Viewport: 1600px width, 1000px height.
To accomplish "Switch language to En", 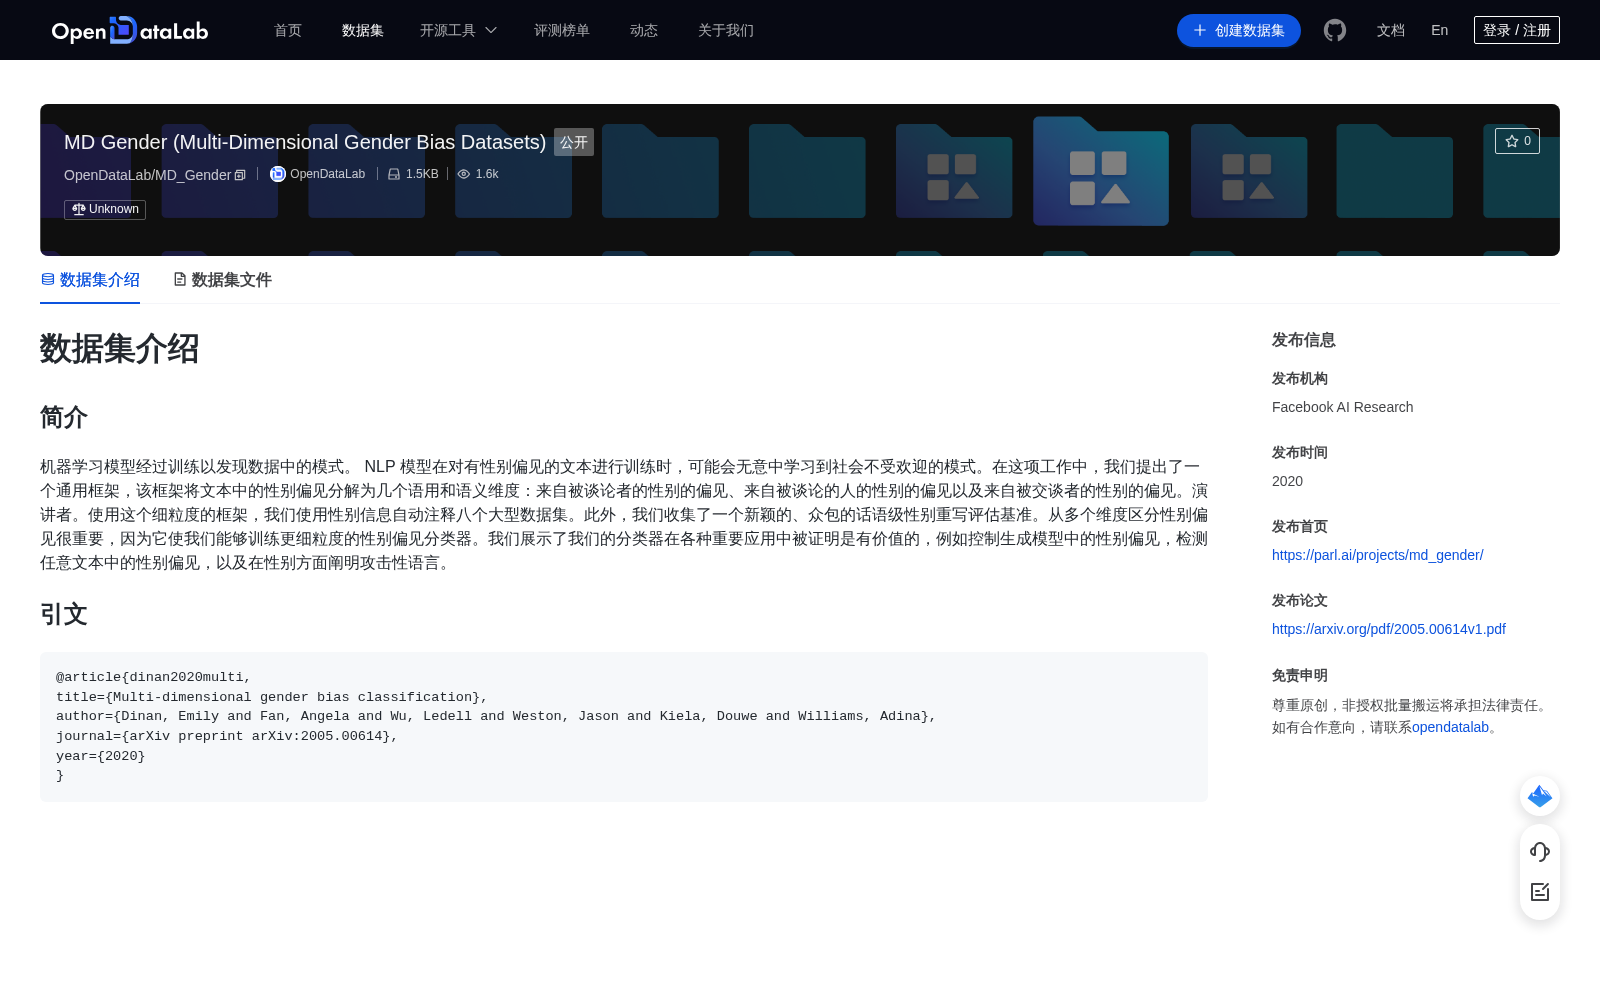I will pyautogui.click(x=1440, y=30).
